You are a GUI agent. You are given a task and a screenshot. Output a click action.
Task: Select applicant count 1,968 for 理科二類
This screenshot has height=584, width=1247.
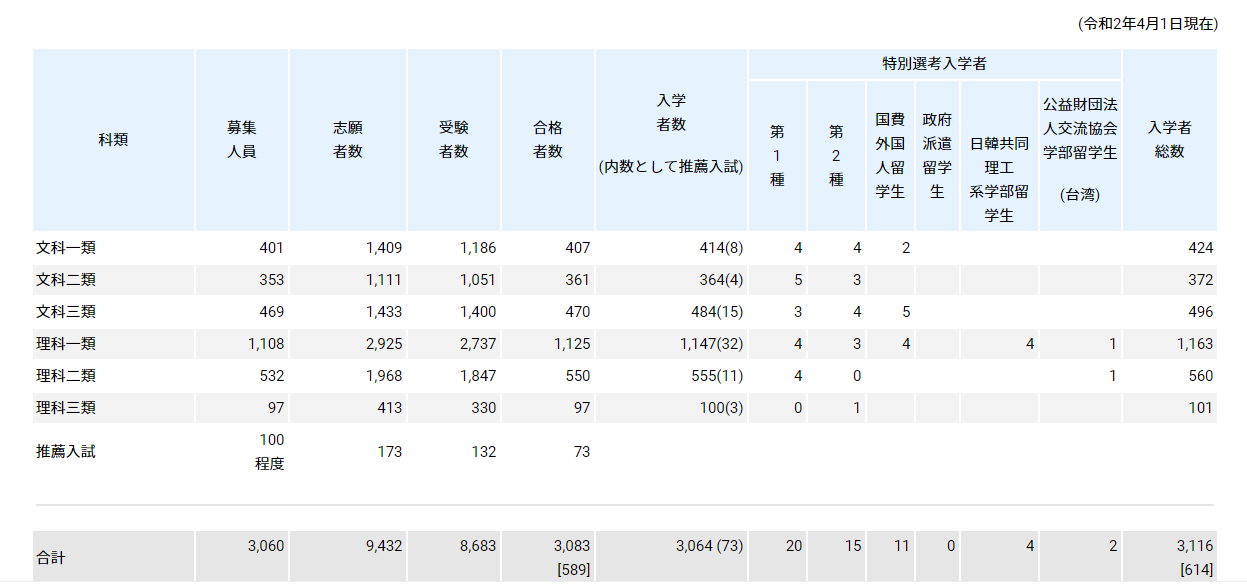[383, 376]
